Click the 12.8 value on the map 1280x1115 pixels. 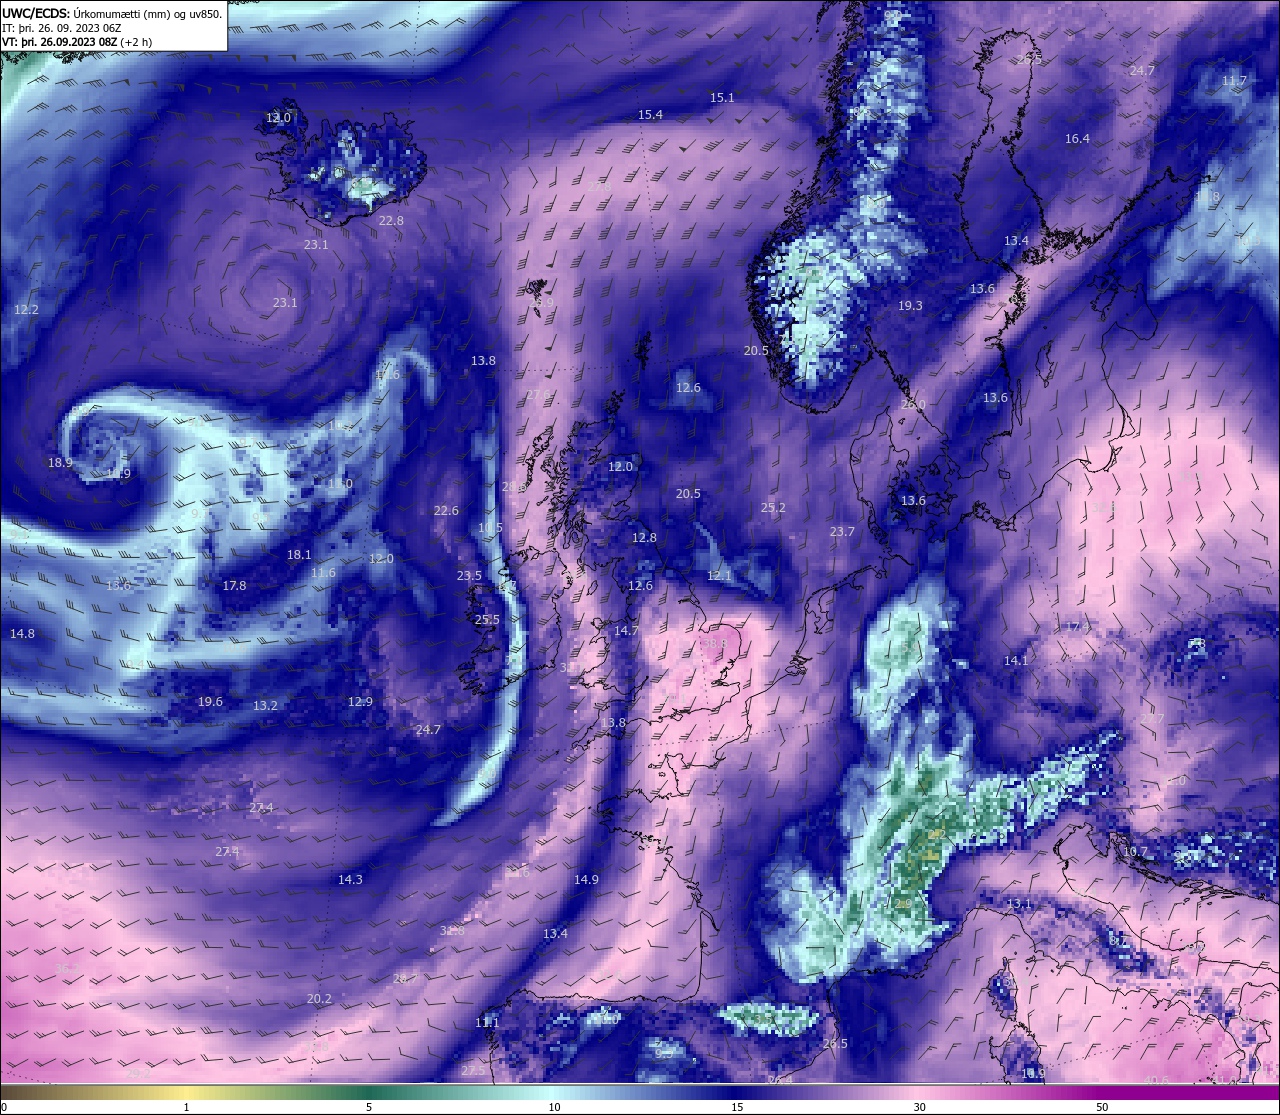[x=644, y=538]
